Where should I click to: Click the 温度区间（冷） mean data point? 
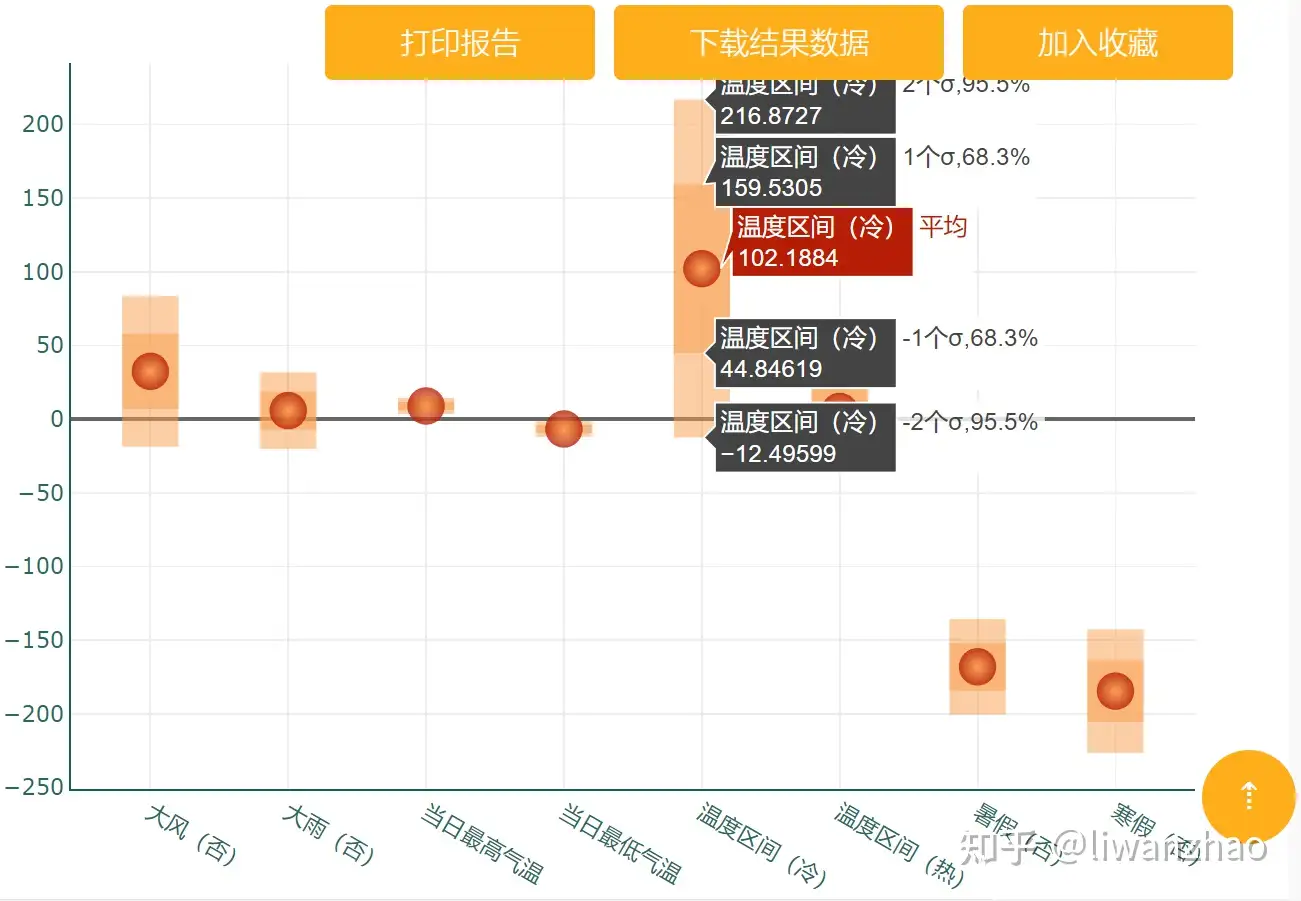click(x=701, y=268)
